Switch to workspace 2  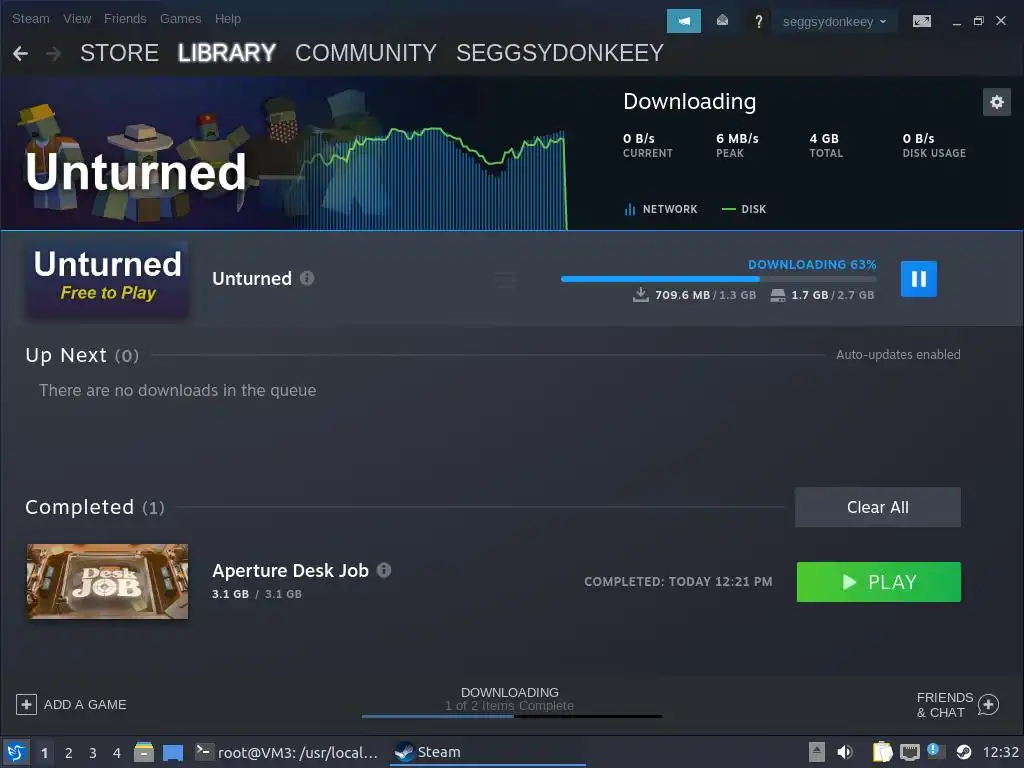[69, 753]
